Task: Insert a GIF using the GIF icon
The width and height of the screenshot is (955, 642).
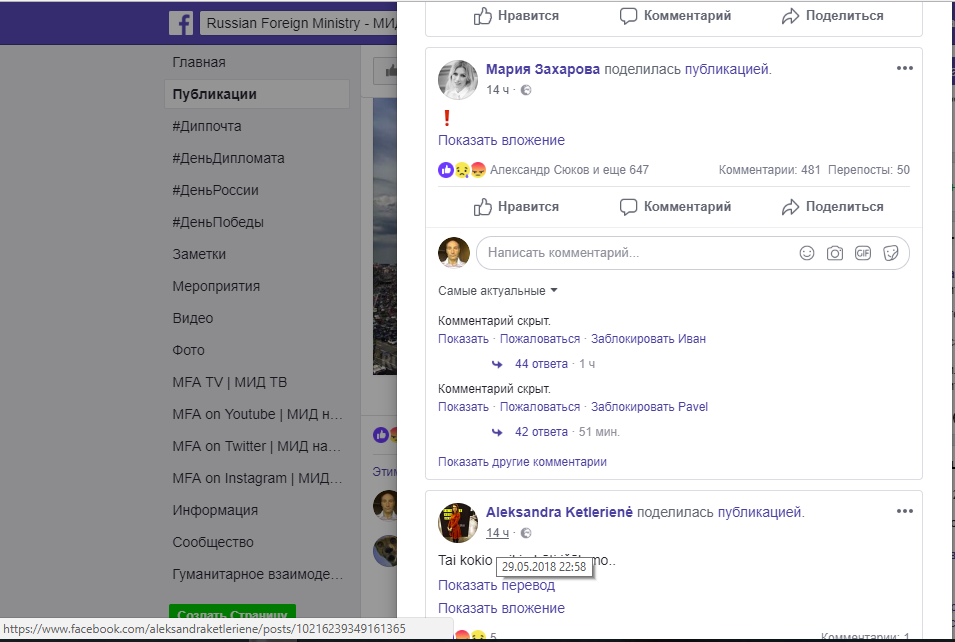Action: click(x=862, y=253)
